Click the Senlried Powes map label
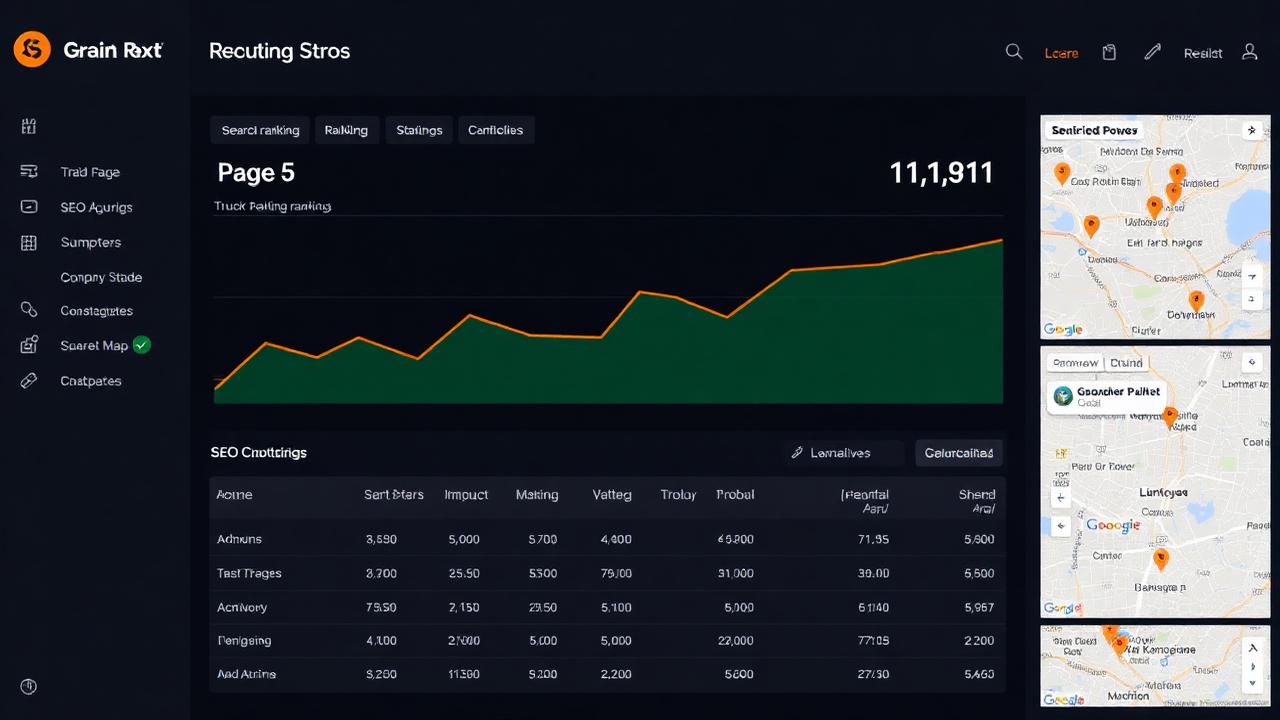 pyautogui.click(x=1095, y=130)
